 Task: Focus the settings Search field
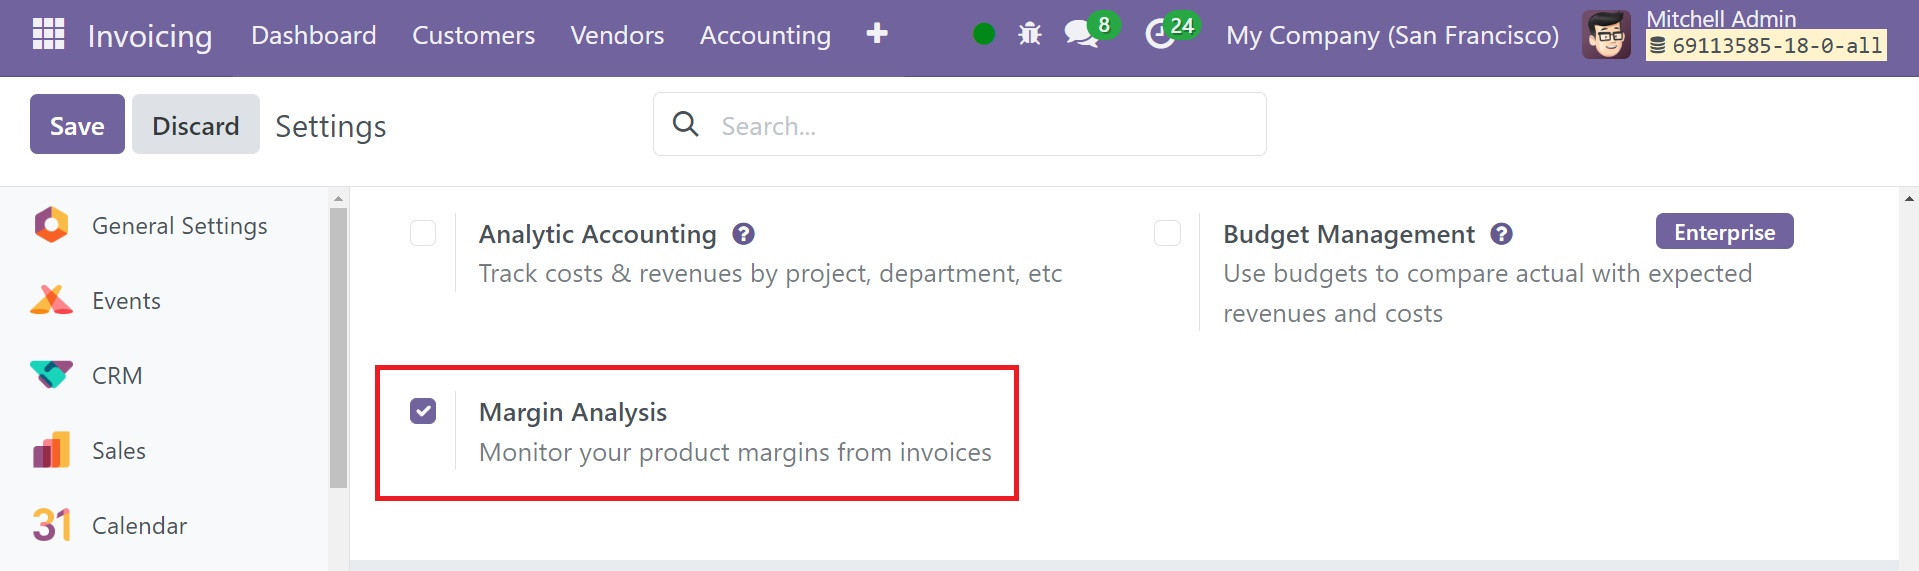tap(960, 124)
